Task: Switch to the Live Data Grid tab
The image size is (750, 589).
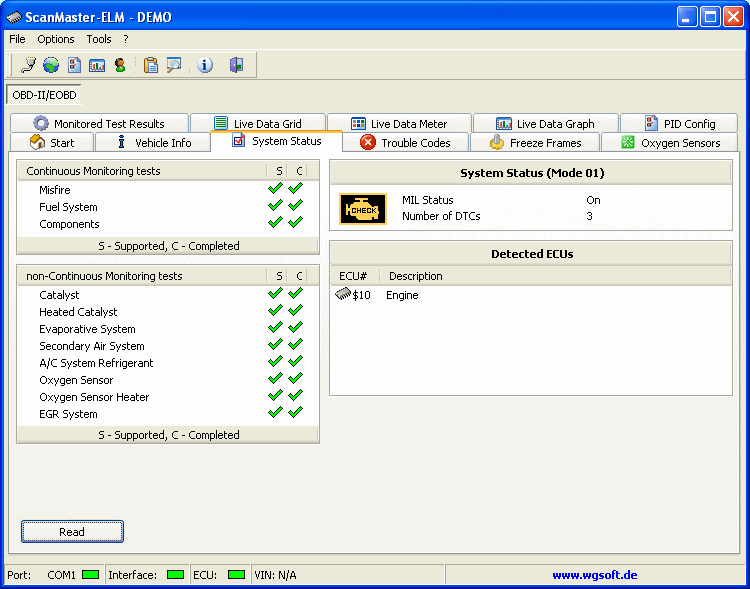Action: coord(258,123)
